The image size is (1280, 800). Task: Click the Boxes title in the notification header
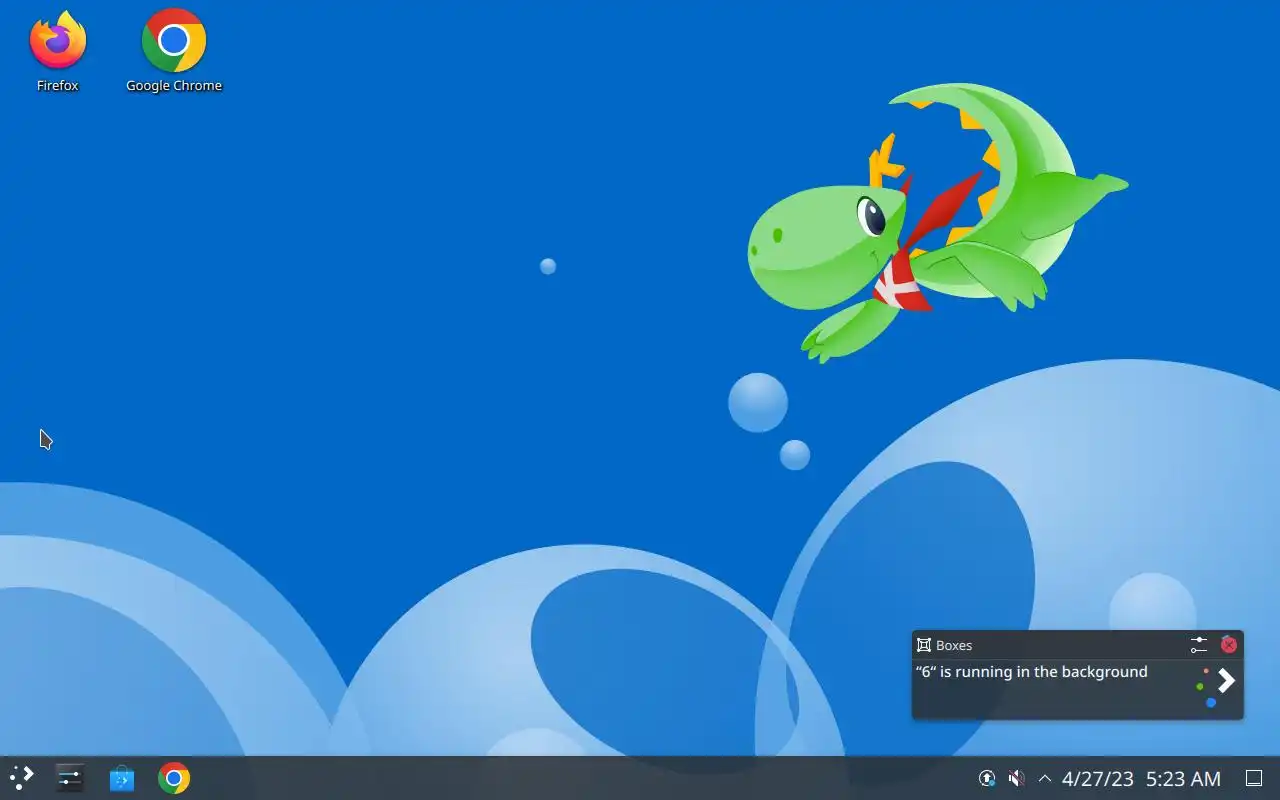coord(954,646)
